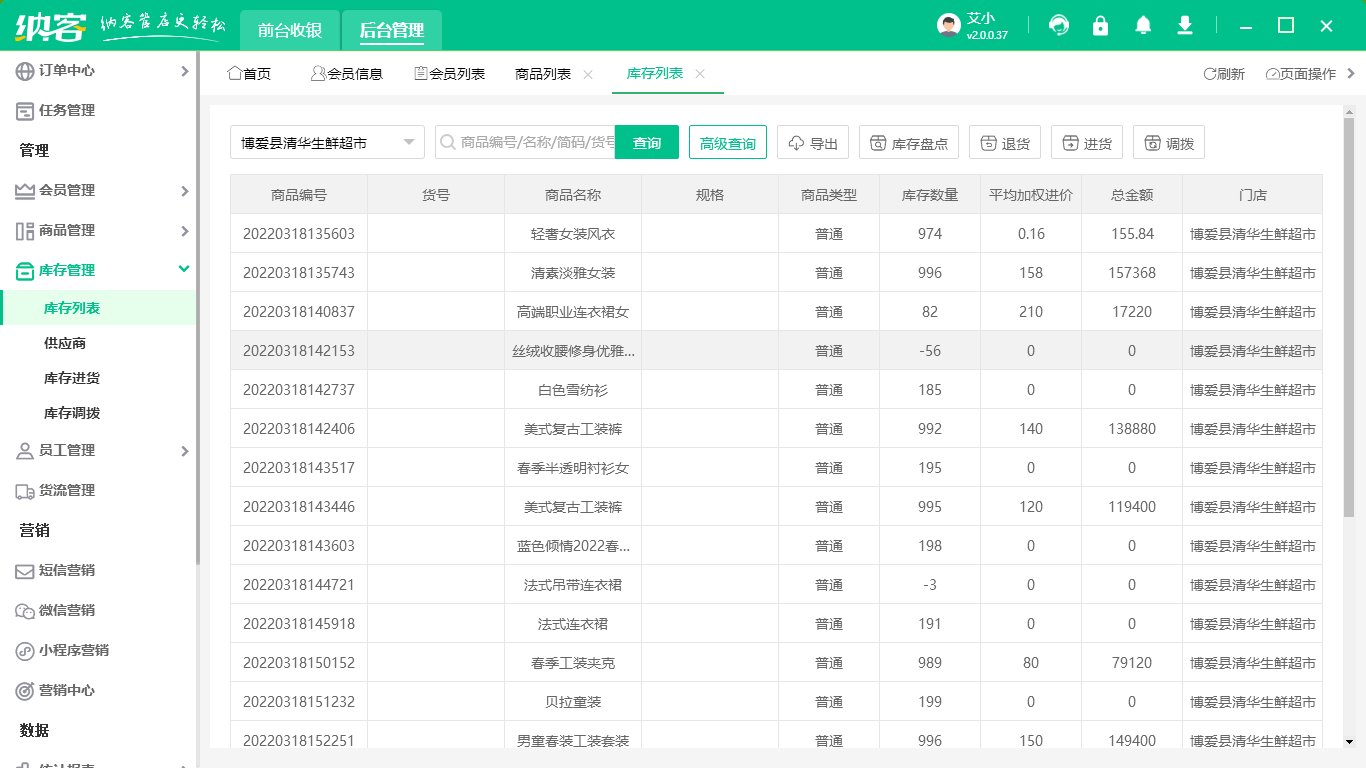Open the 页面操作 menu
1366x768 pixels.
1301,74
